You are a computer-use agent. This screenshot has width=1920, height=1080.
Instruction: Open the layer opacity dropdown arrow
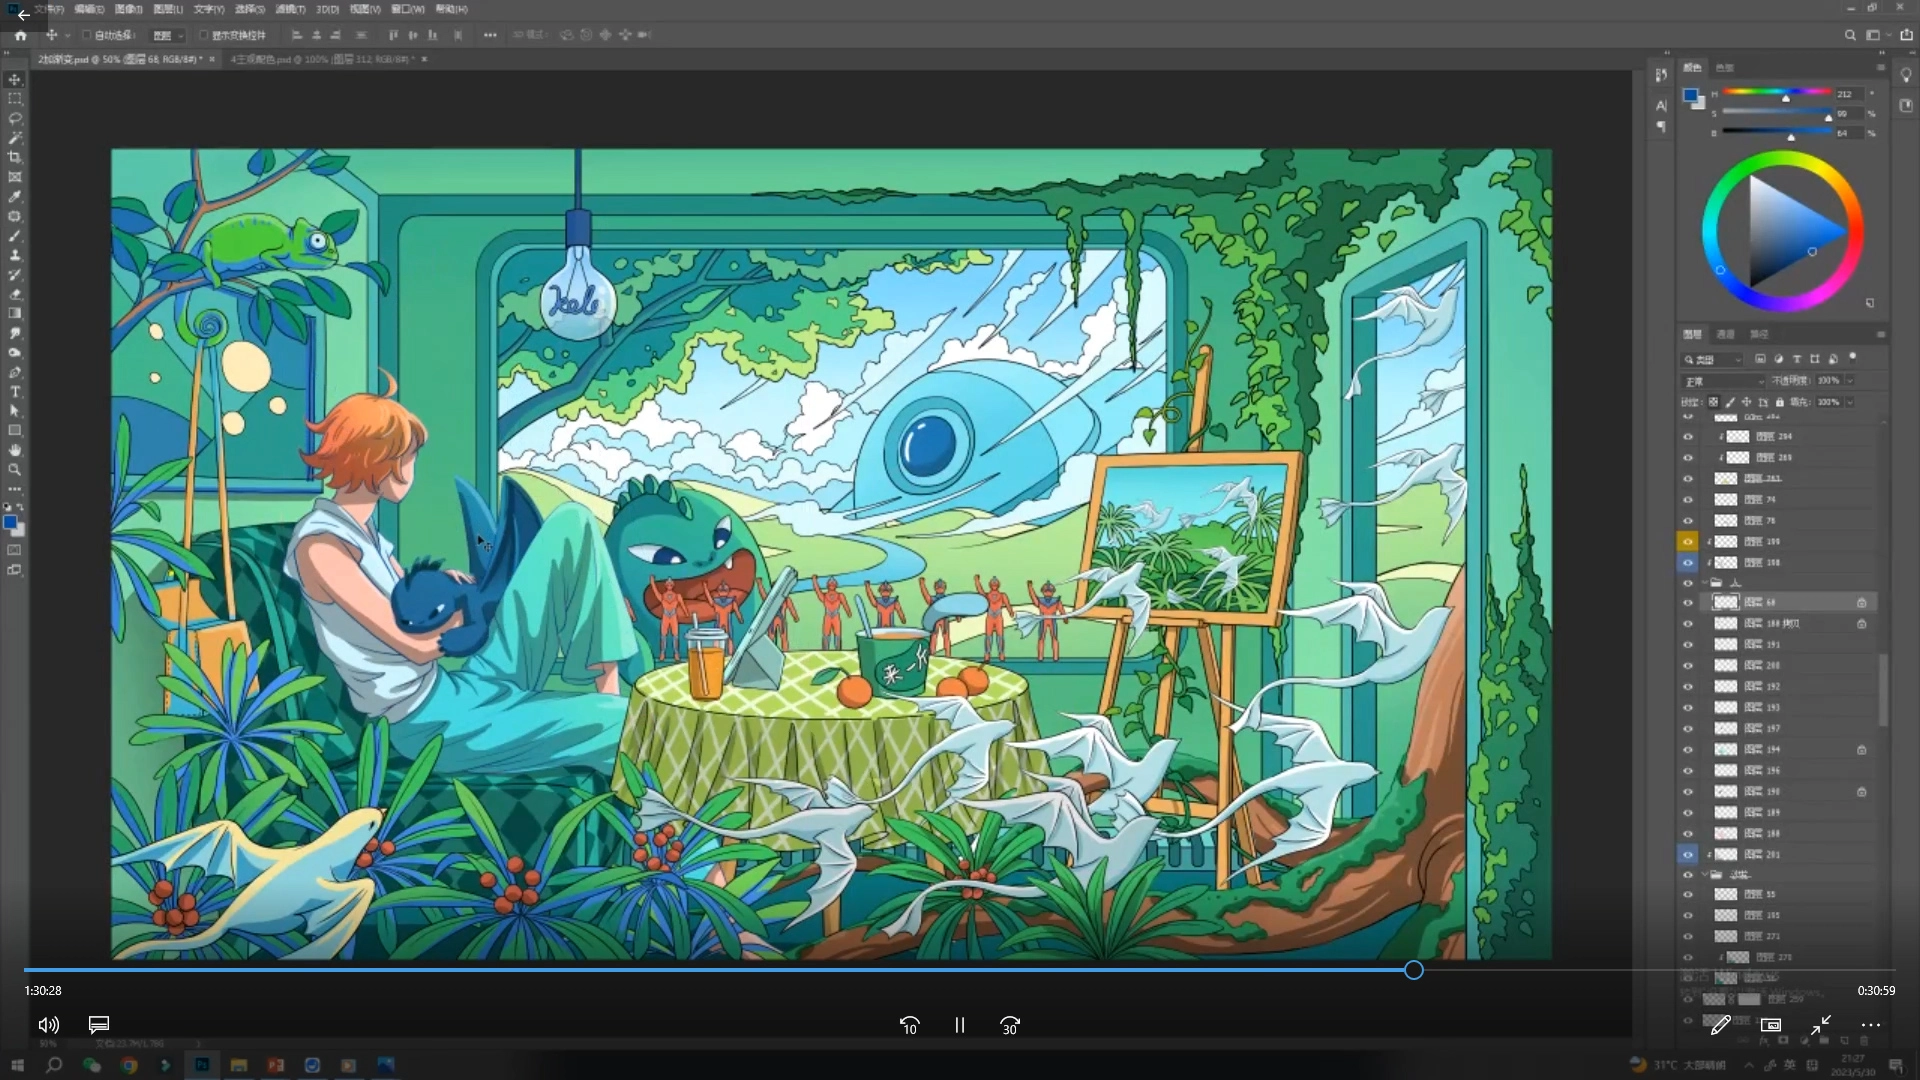[x=1850, y=381]
